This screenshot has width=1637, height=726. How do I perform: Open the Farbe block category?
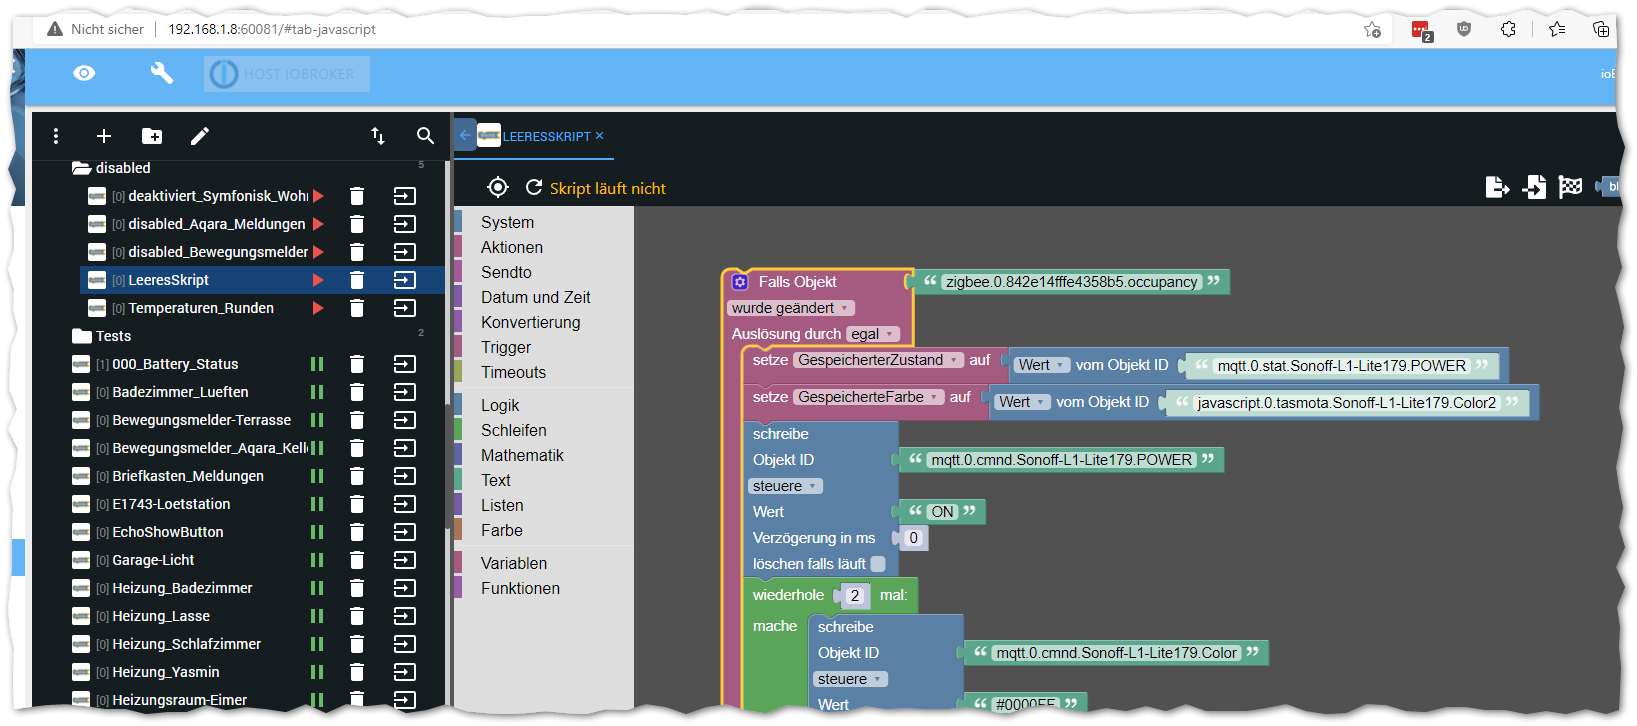[x=502, y=530]
